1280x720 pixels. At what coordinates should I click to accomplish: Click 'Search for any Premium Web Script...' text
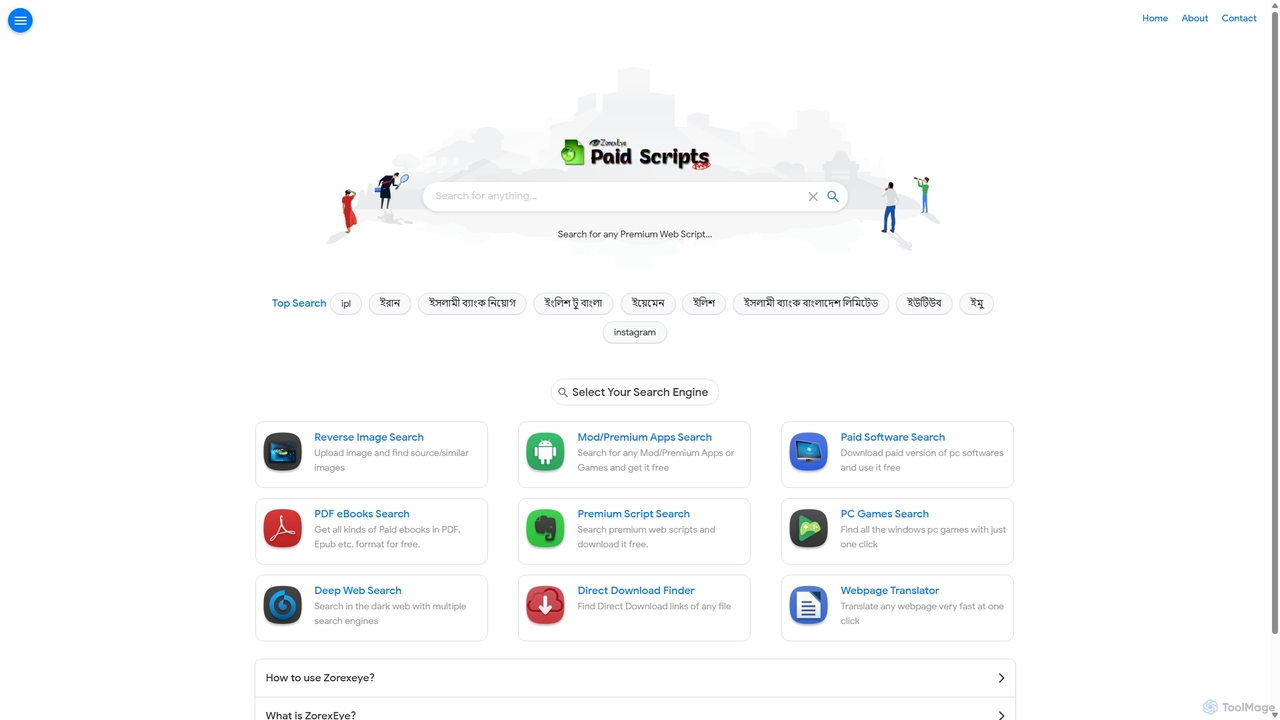(x=635, y=234)
